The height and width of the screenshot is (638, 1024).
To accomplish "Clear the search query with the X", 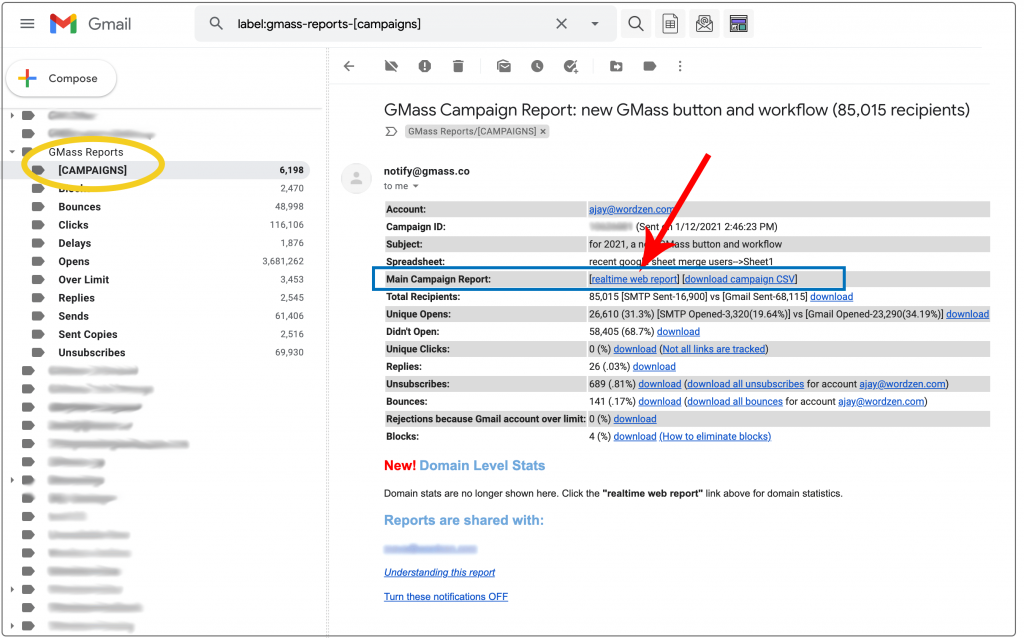I will [561, 22].
